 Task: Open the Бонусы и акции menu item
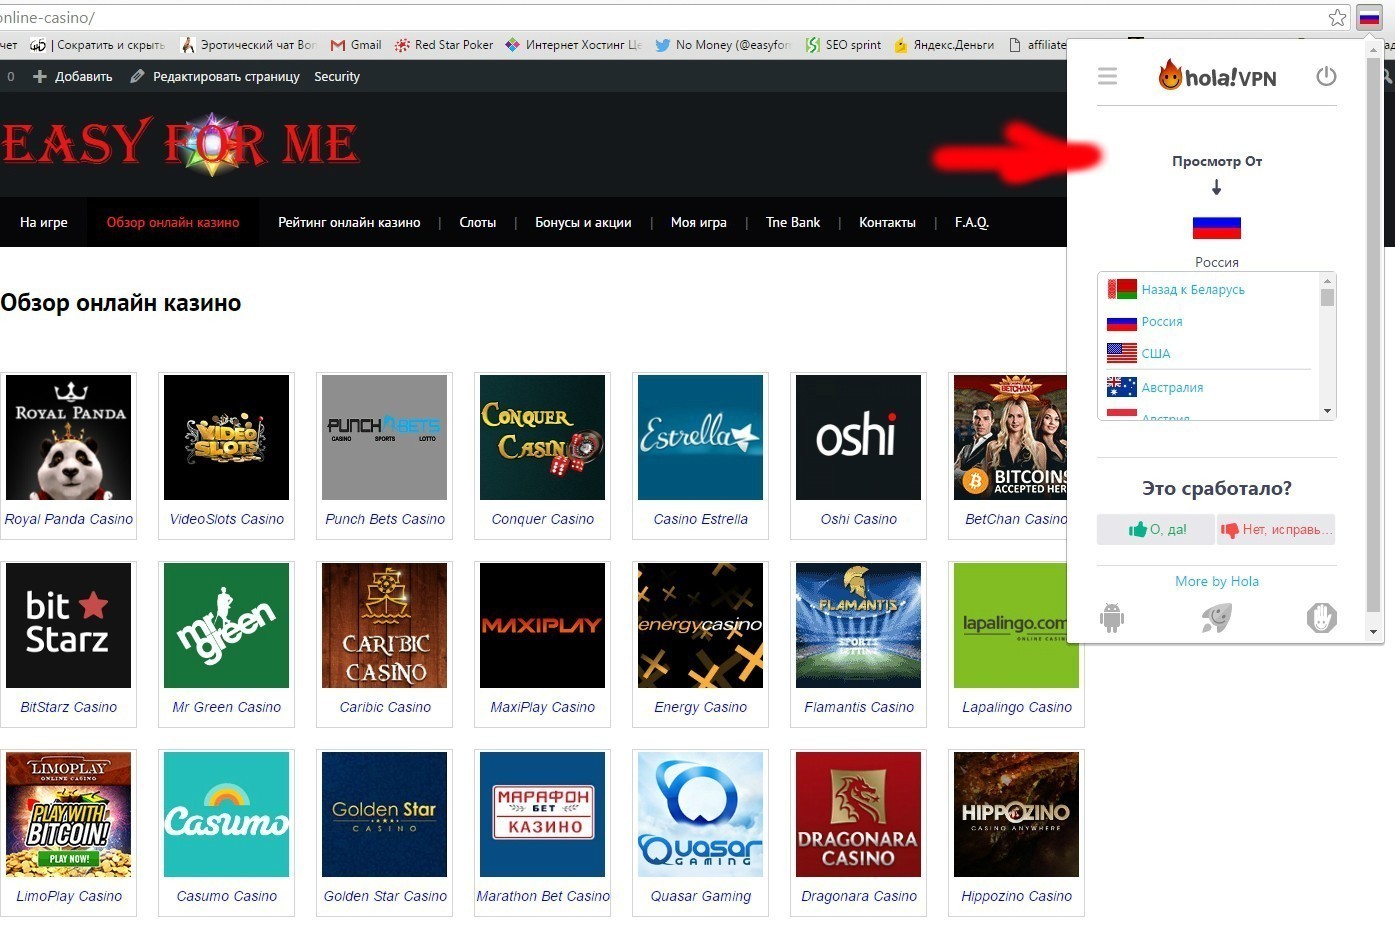click(x=583, y=222)
